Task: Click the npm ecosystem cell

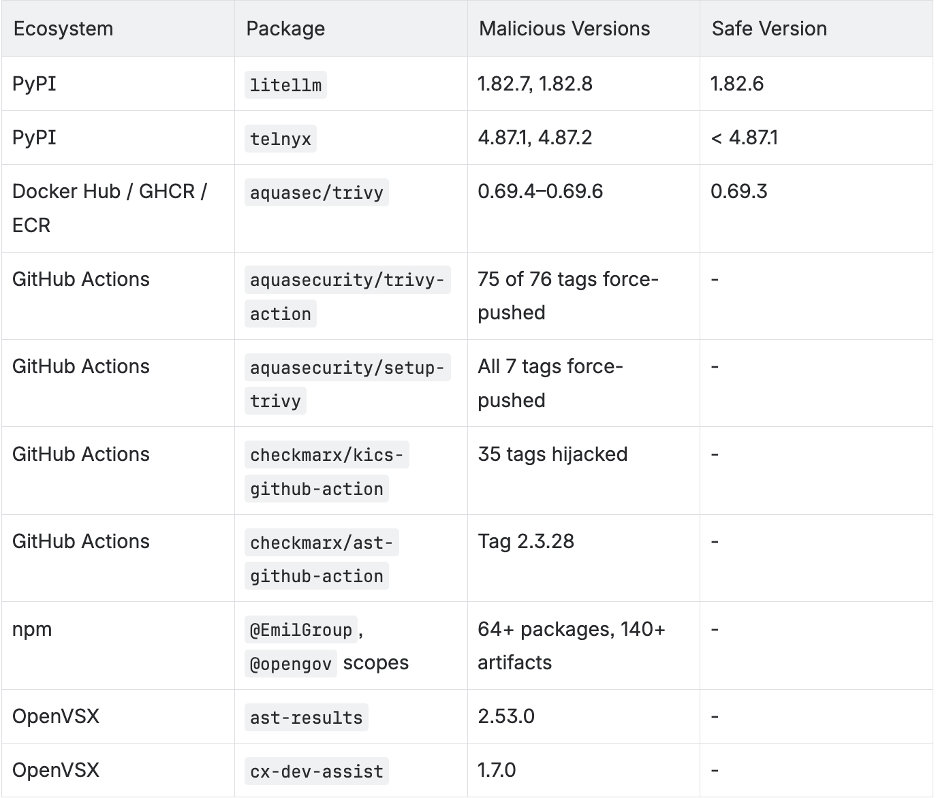Action: tap(32, 630)
